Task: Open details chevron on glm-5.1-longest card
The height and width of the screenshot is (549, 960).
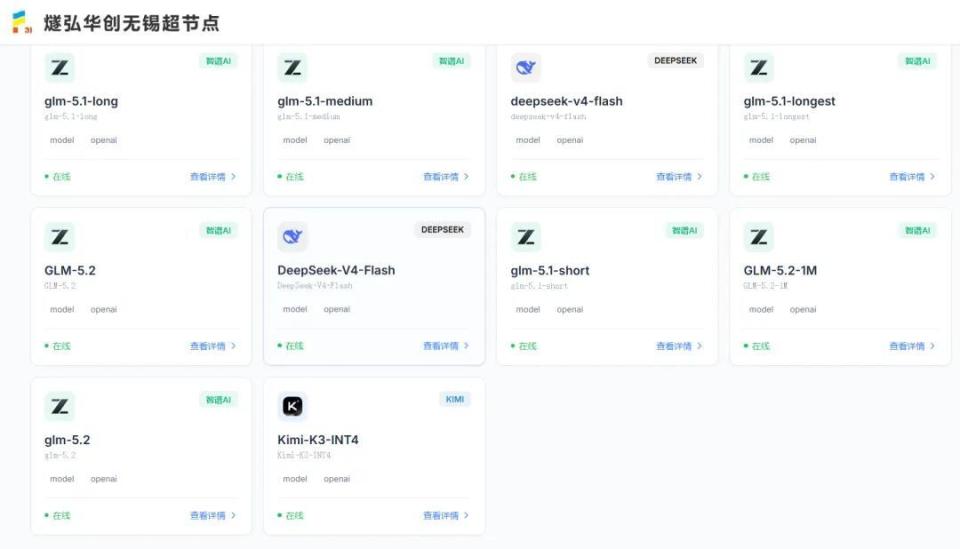Action: click(x=932, y=176)
